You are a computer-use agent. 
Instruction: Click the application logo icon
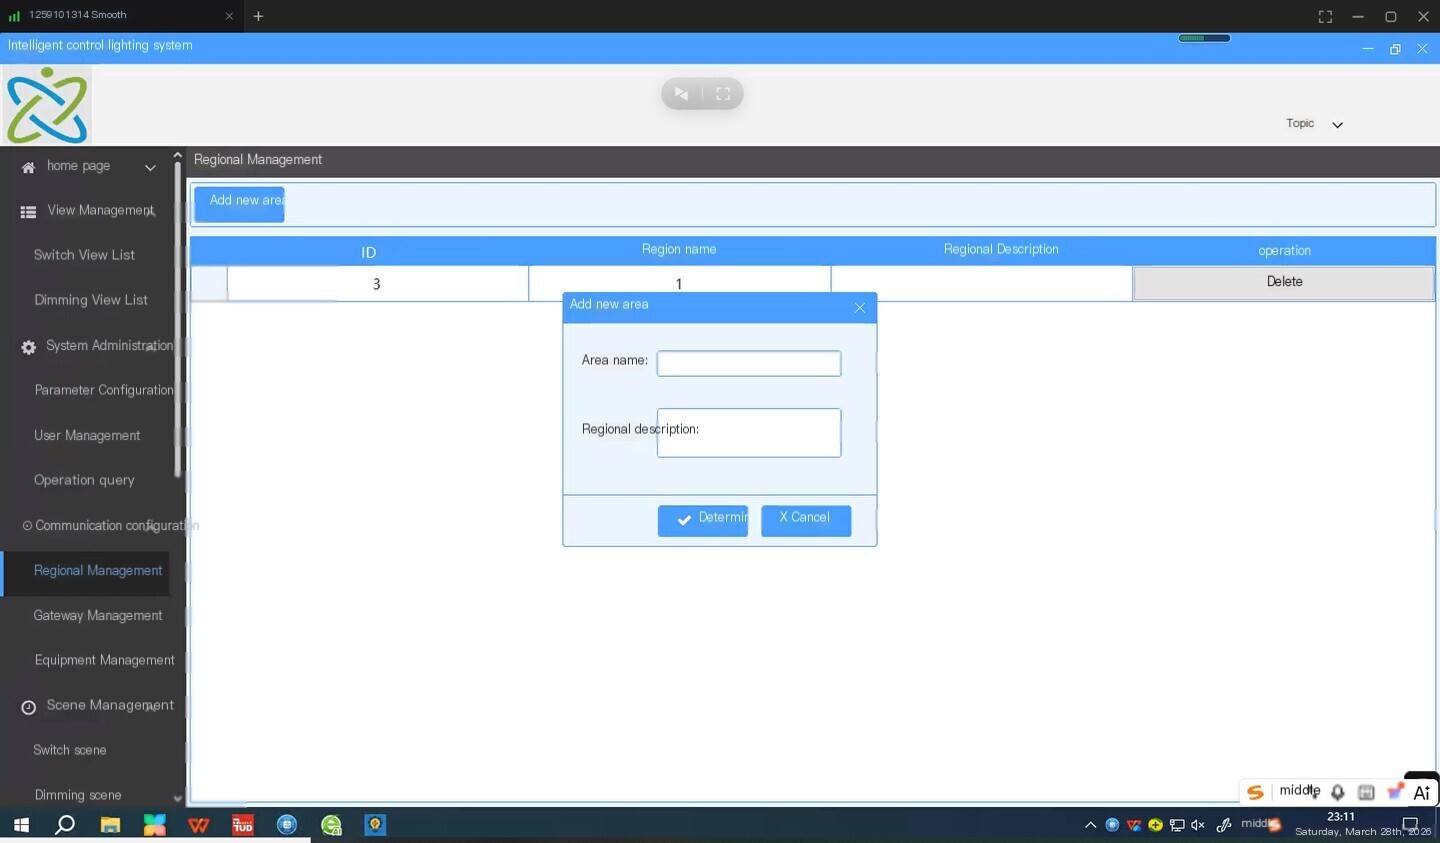(x=47, y=105)
